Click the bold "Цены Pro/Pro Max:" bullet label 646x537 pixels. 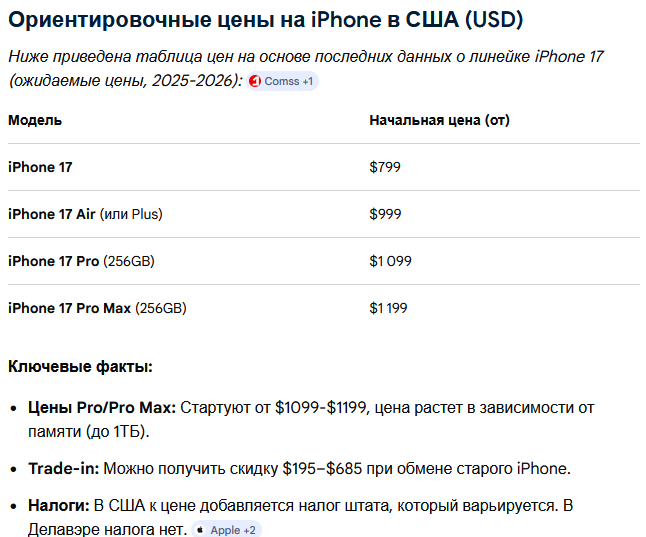(x=102, y=408)
